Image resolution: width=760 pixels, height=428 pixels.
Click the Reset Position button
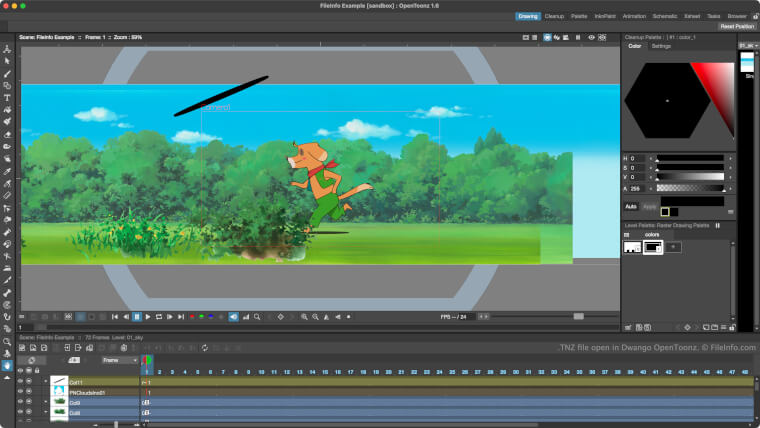[x=736, y=26]
